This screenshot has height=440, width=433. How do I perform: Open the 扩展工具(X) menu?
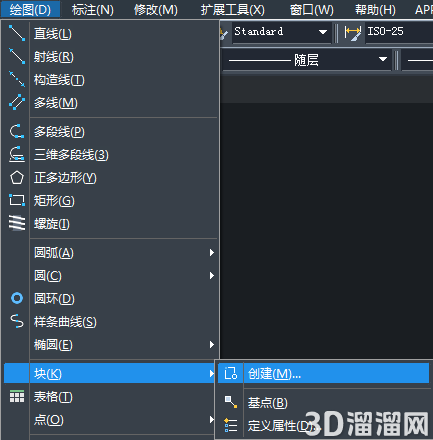pyautogui.click(x=233, y=10)
